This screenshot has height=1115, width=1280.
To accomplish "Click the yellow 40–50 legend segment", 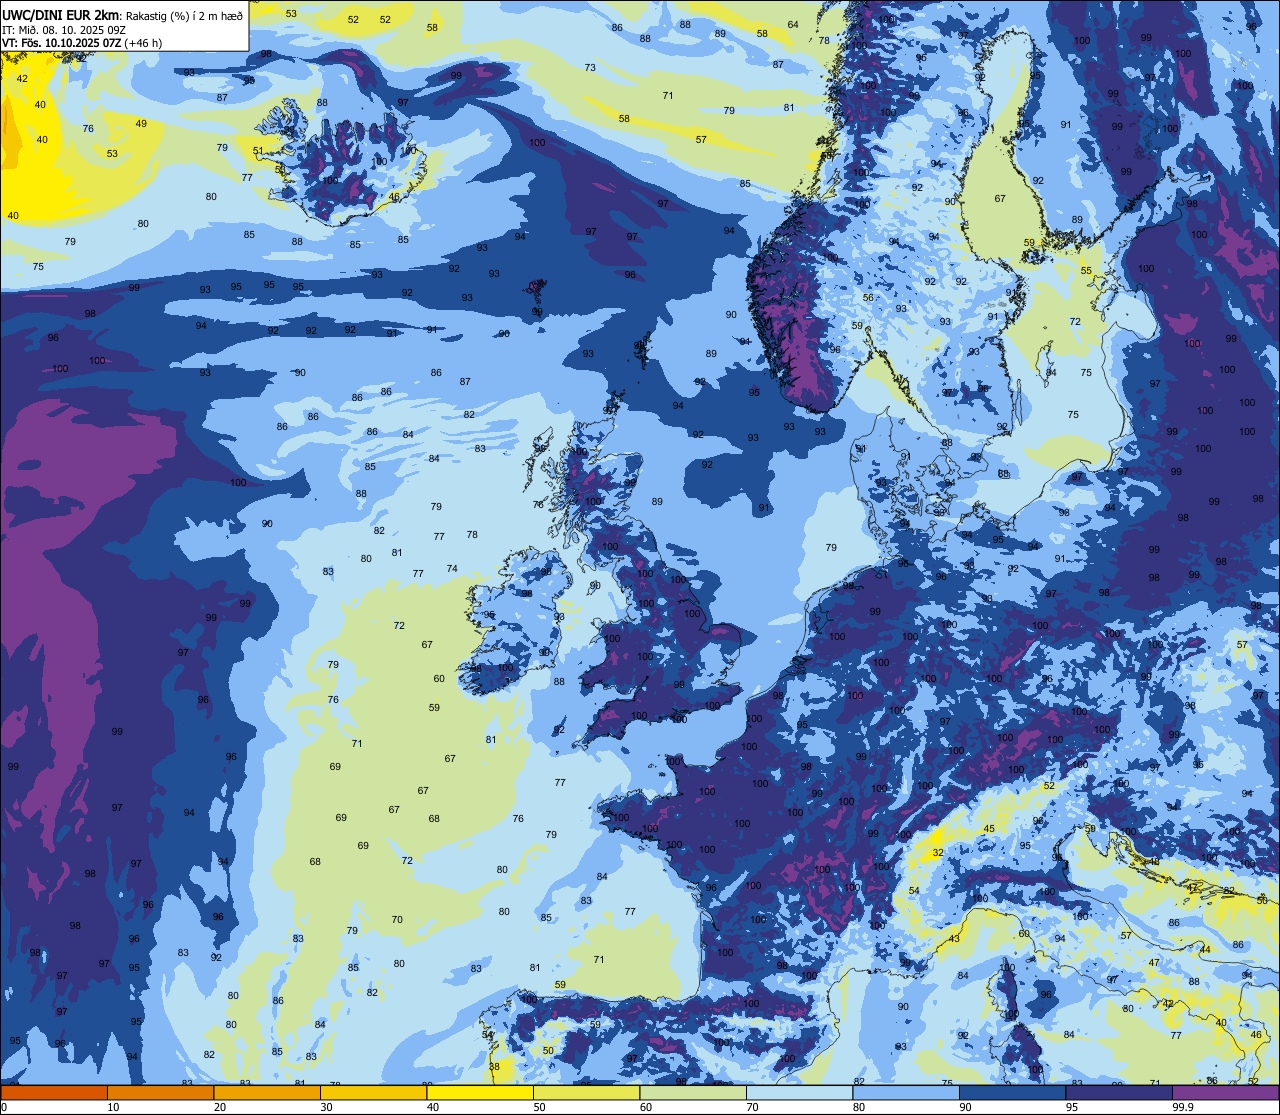I will pos(480,1092).
